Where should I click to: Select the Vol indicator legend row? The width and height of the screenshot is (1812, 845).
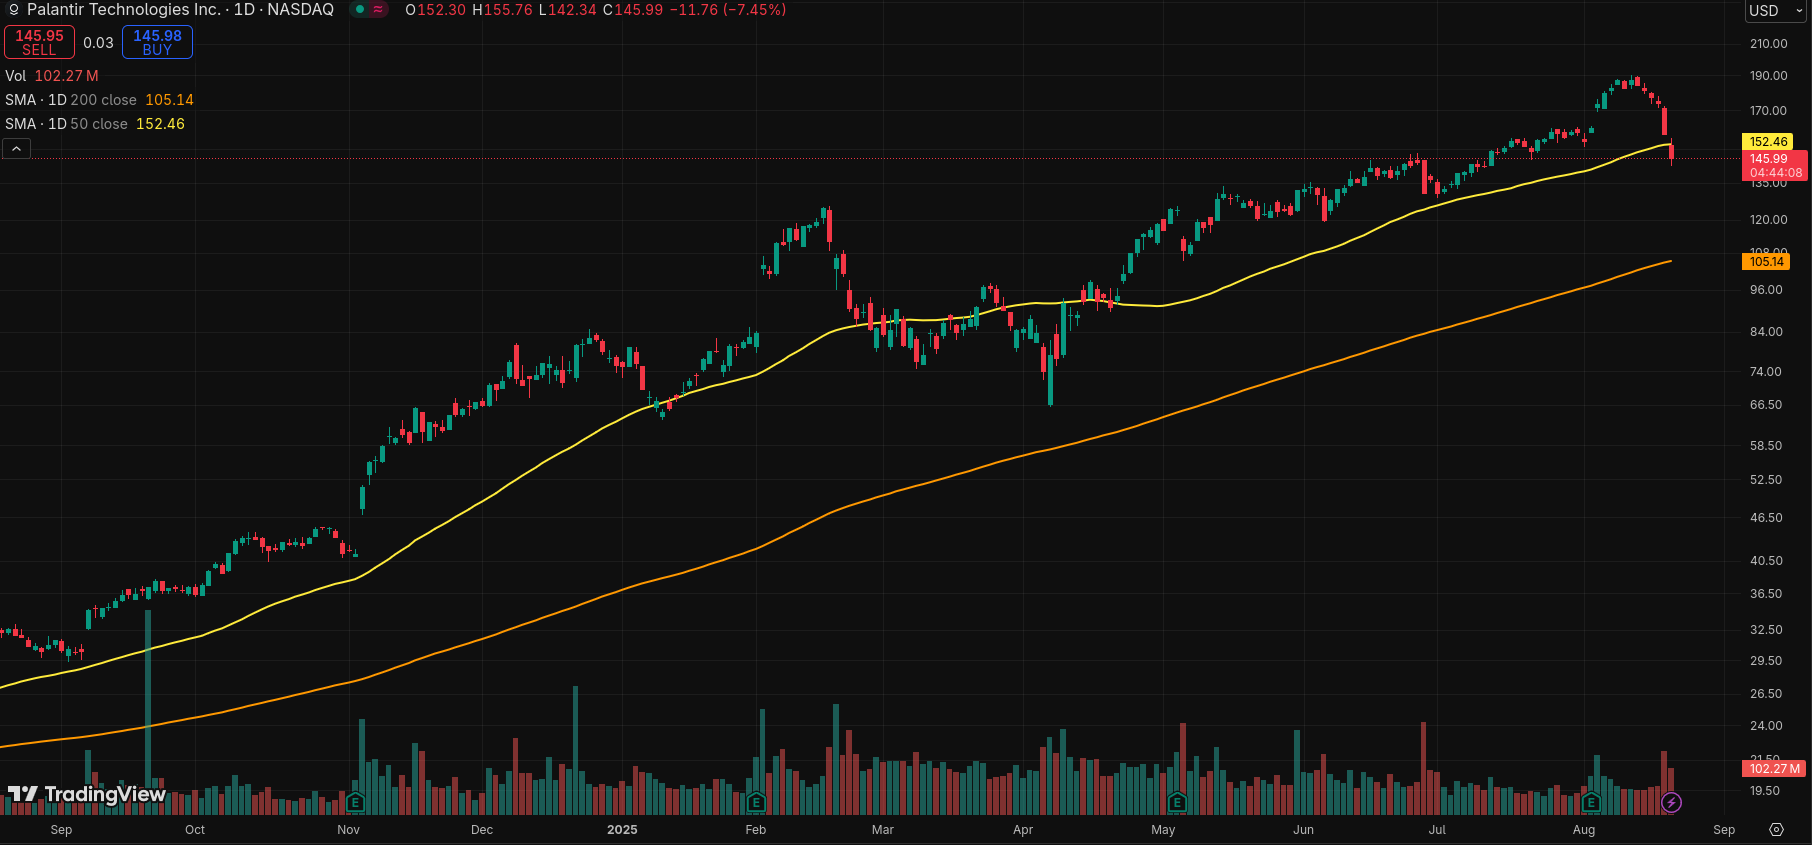(x=52, y=76)
